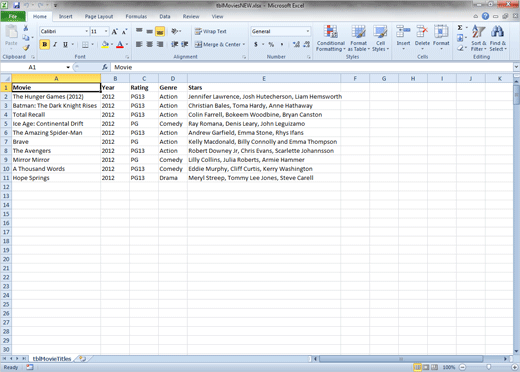
Task: Click the Increase Font Size icon
Action: pyautogui.click(x=114, y=32)
